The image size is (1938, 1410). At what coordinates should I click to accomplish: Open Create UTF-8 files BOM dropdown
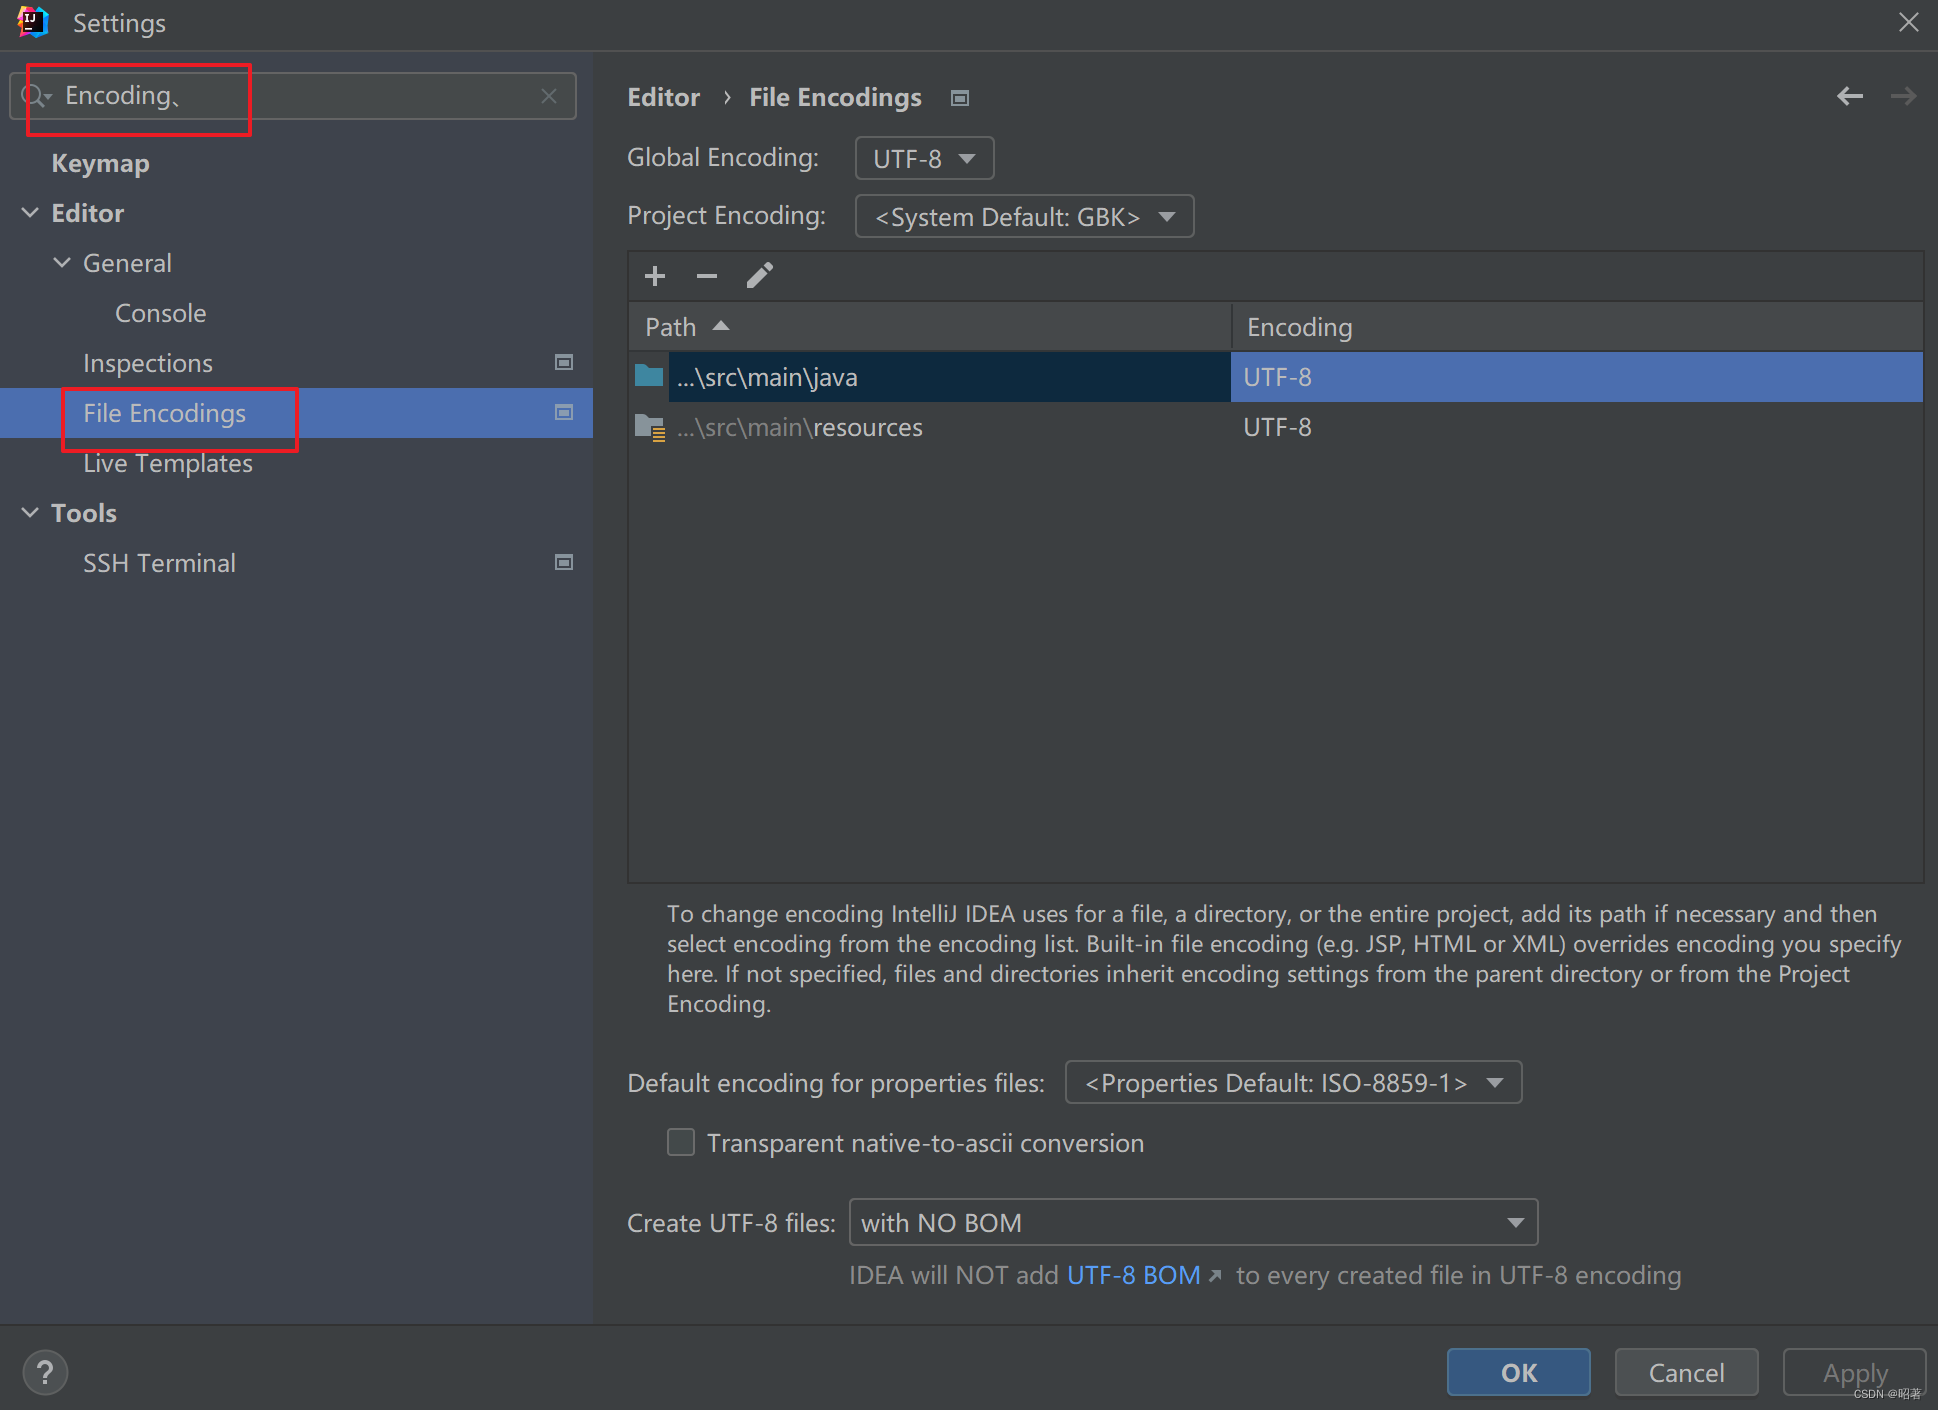pyautogui.click(x=1192, y=1222)
